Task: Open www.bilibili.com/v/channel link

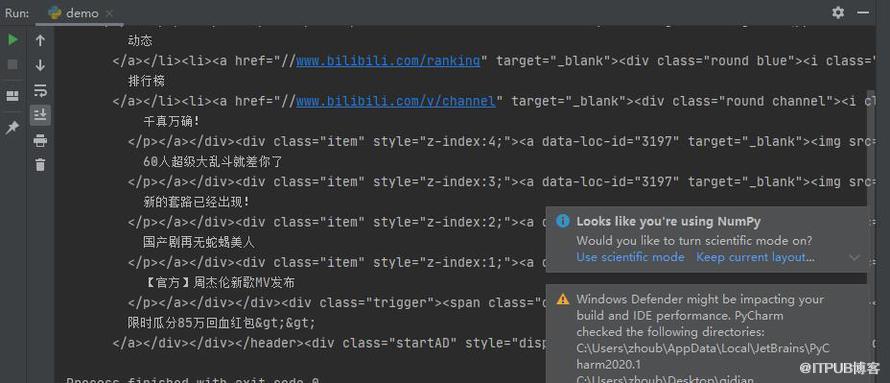Action: 396,101
